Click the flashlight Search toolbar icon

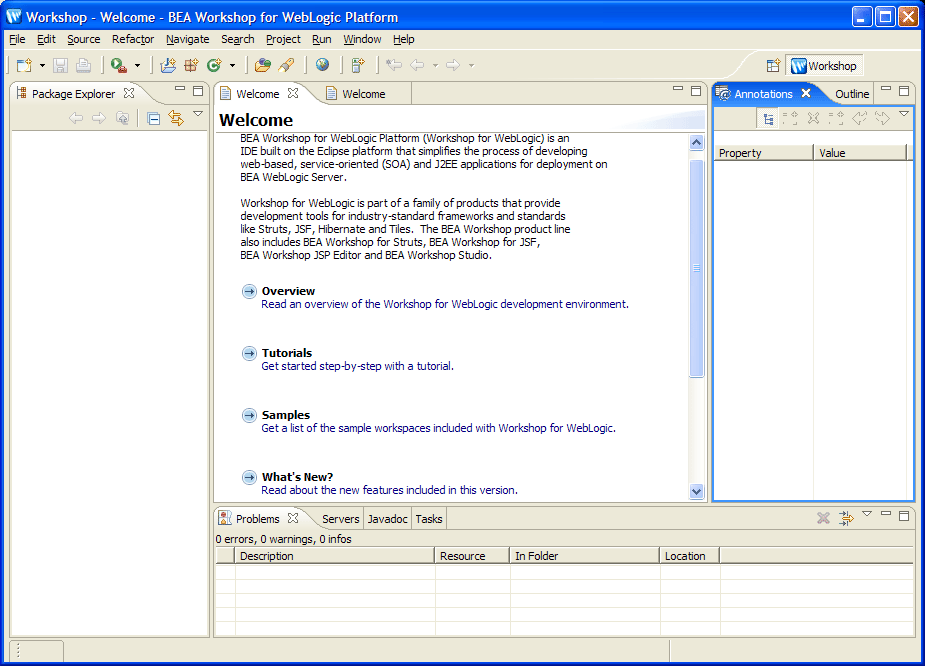point(286,65)
